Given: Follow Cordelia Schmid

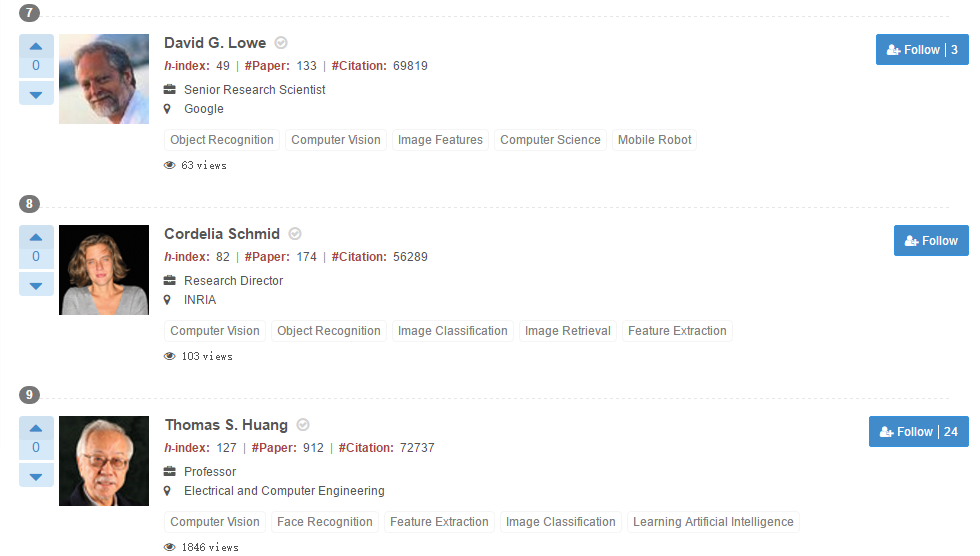Looking at the screenshot, I should pyautogui.click(x=931, y=241).
